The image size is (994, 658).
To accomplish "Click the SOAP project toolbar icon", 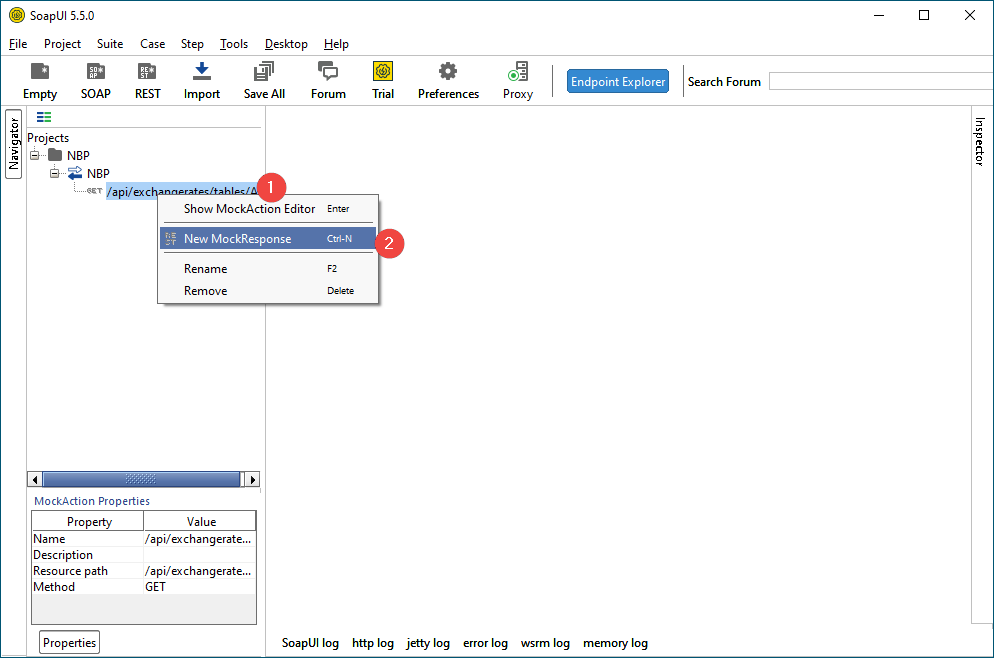I will coord(95,72).
